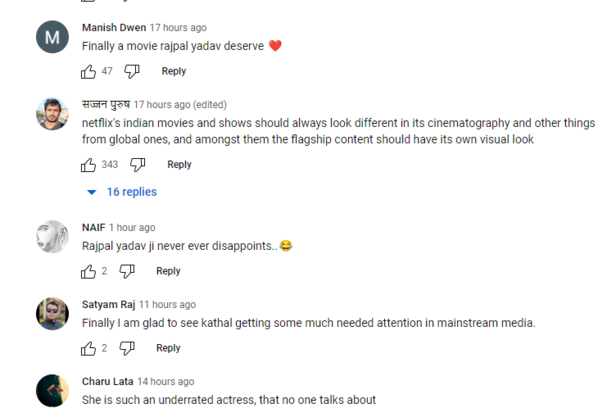
Task: Open Satyam Raj's channel name link
Action: point(108,304)
